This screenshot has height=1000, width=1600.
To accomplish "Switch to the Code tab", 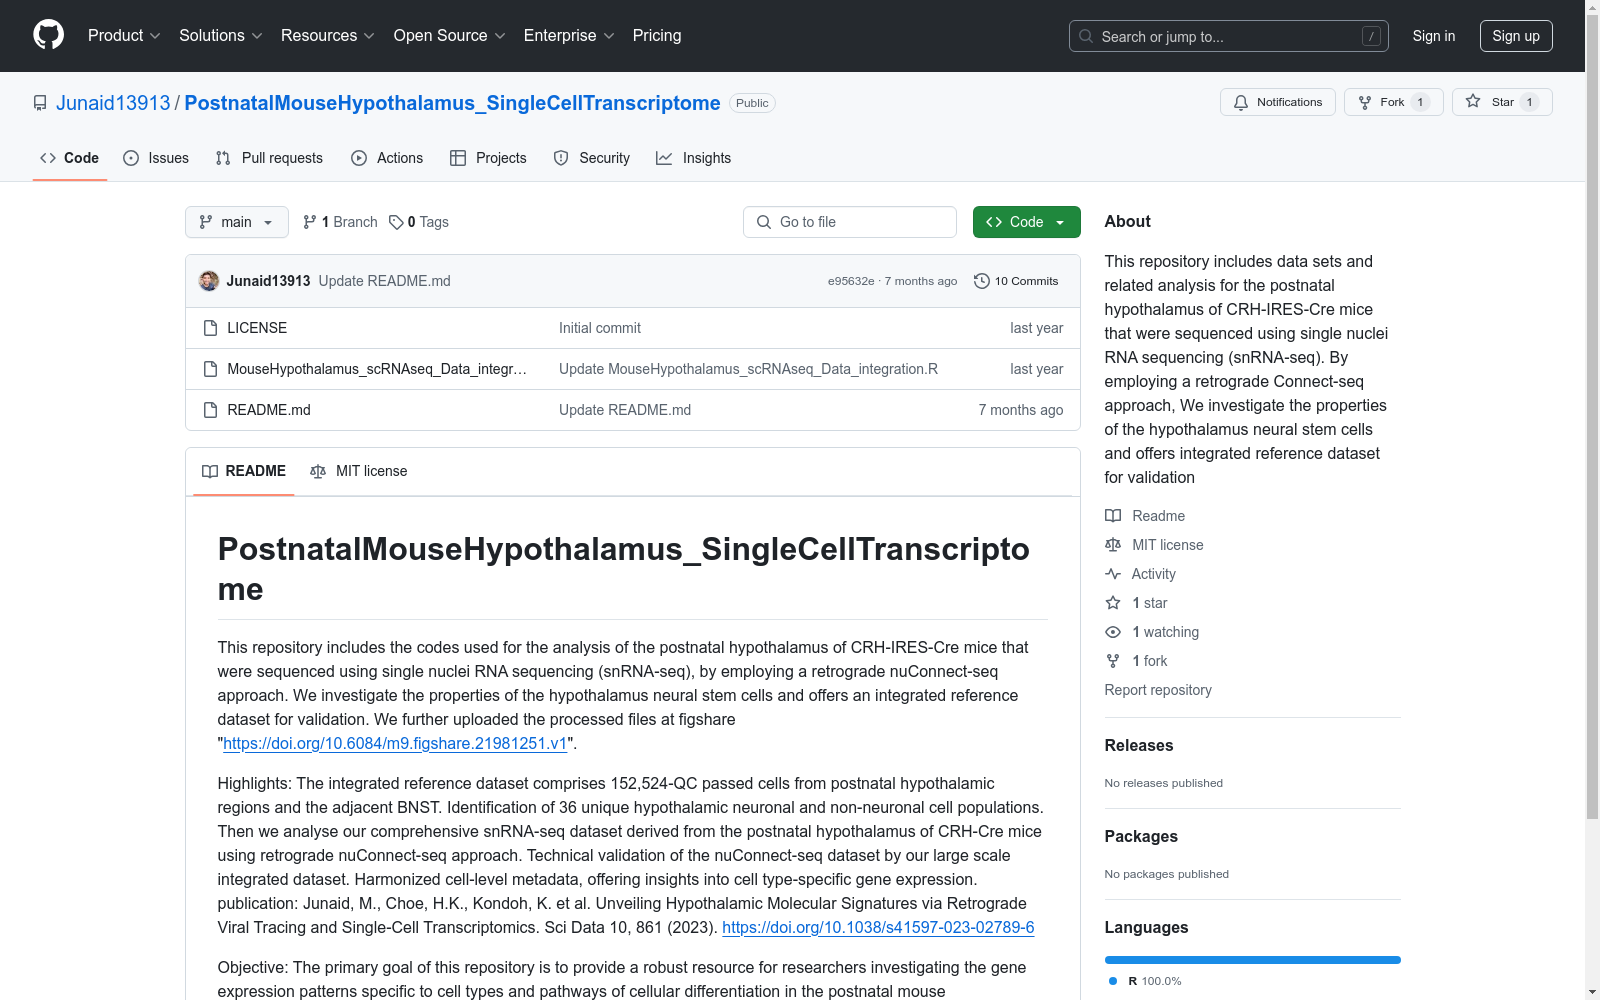I will tap(70, 158).
